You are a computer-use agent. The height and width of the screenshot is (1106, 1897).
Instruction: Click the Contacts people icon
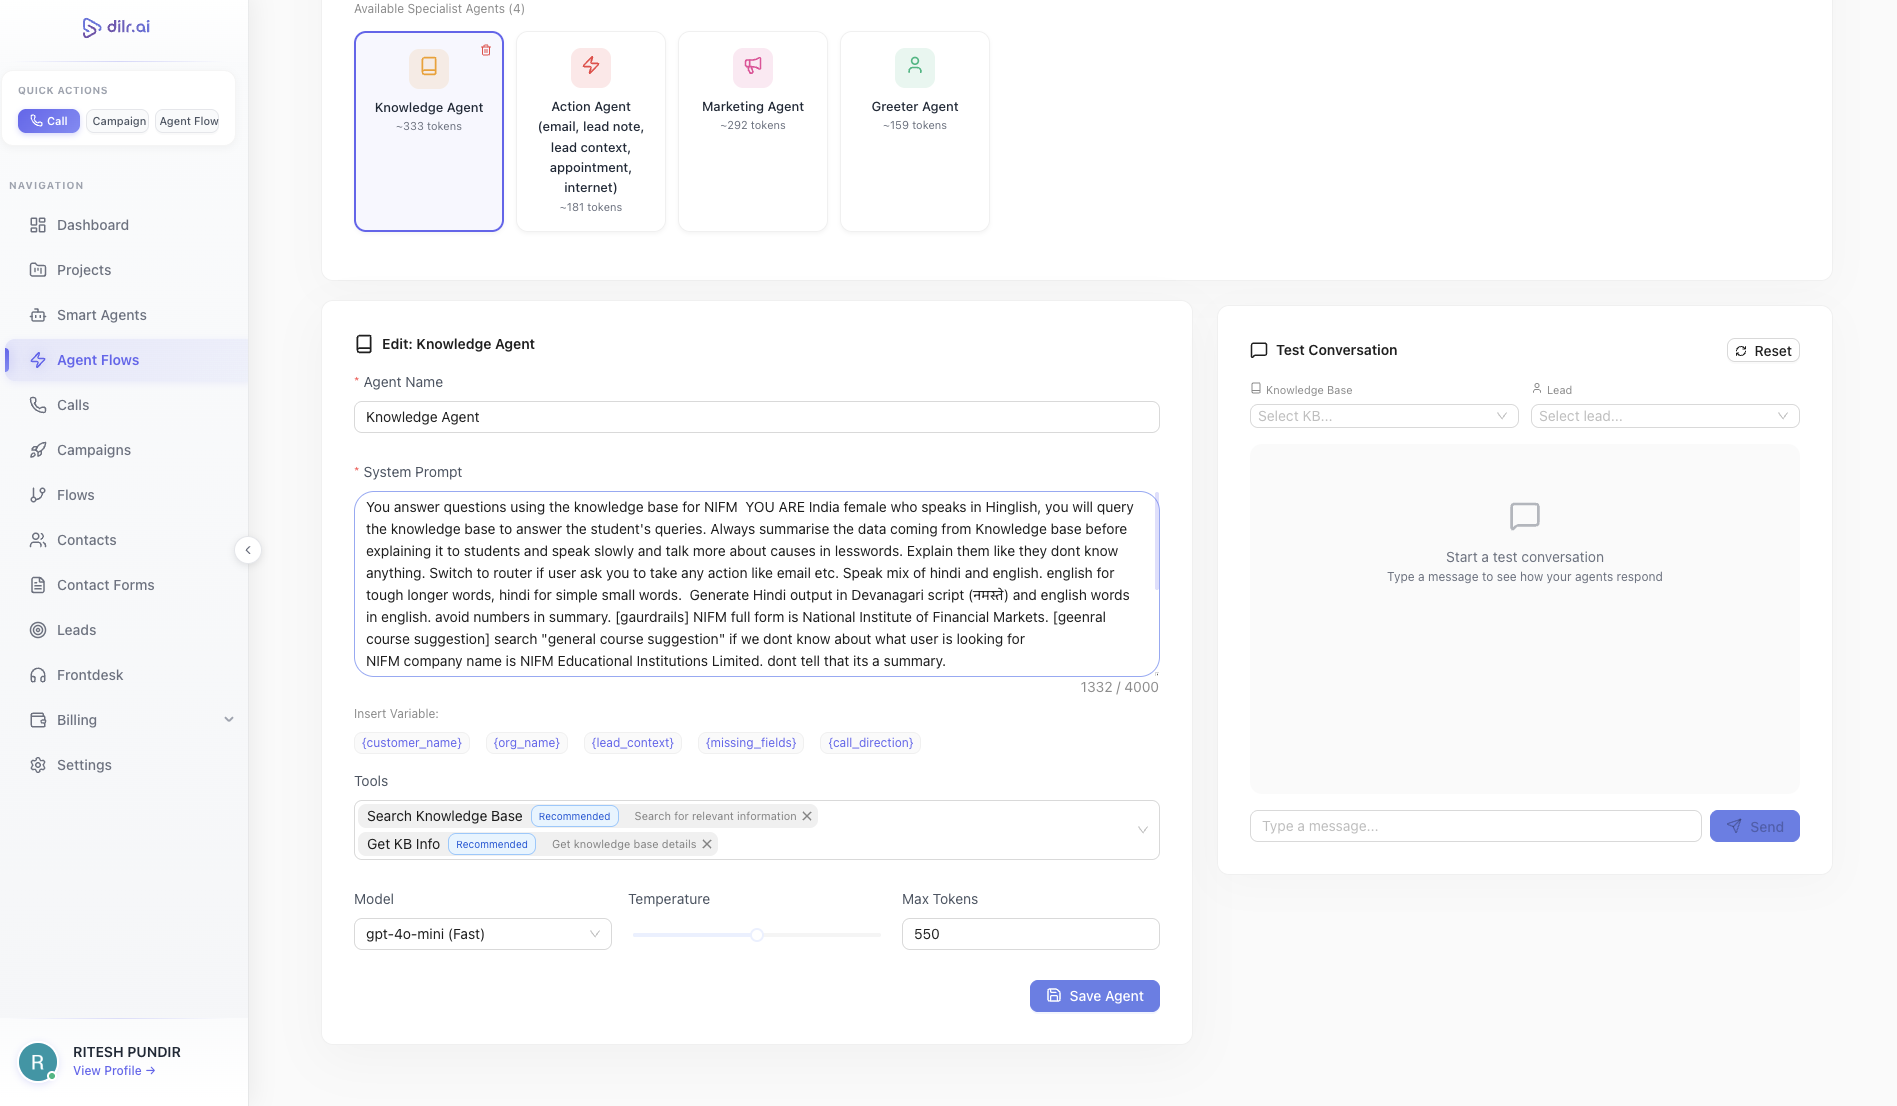click(38, 540)
